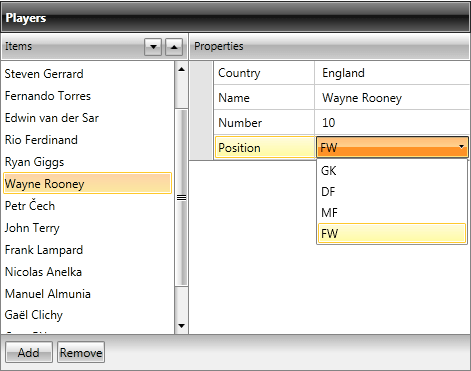Choose GK from the position list
Viewport: 471px width, 371px height.
click(392, 171)
